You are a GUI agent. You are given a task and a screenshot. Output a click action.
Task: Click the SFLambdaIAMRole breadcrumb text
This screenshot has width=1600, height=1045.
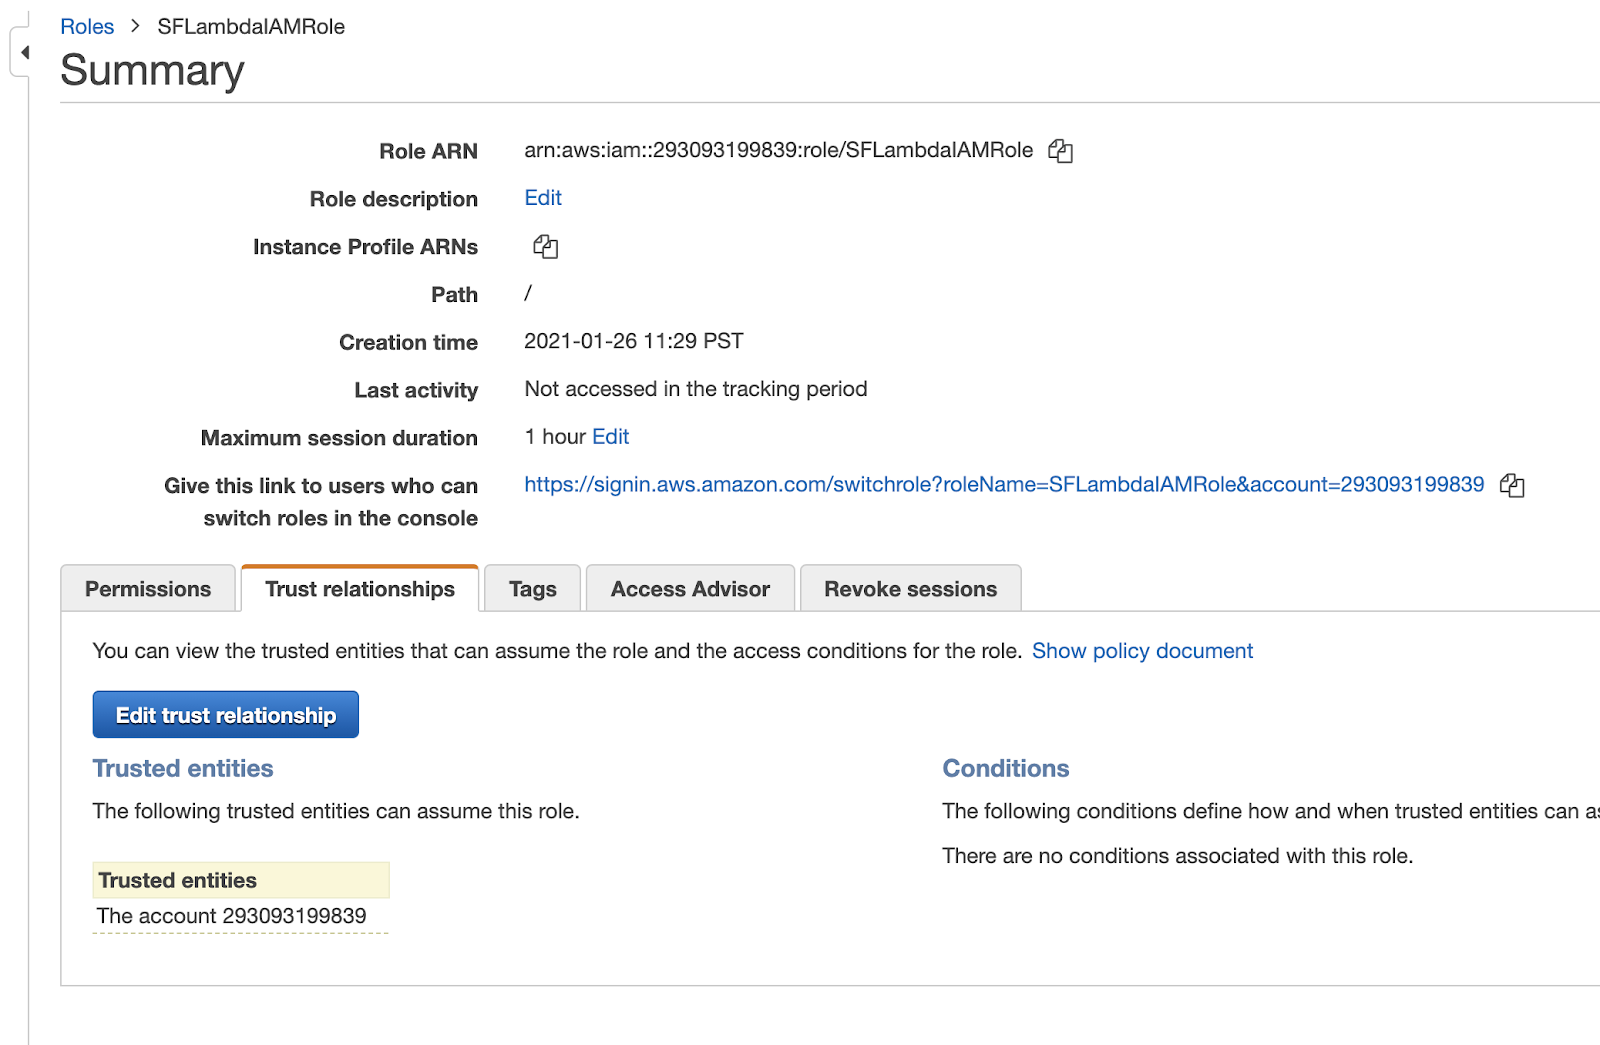[251, 27]
